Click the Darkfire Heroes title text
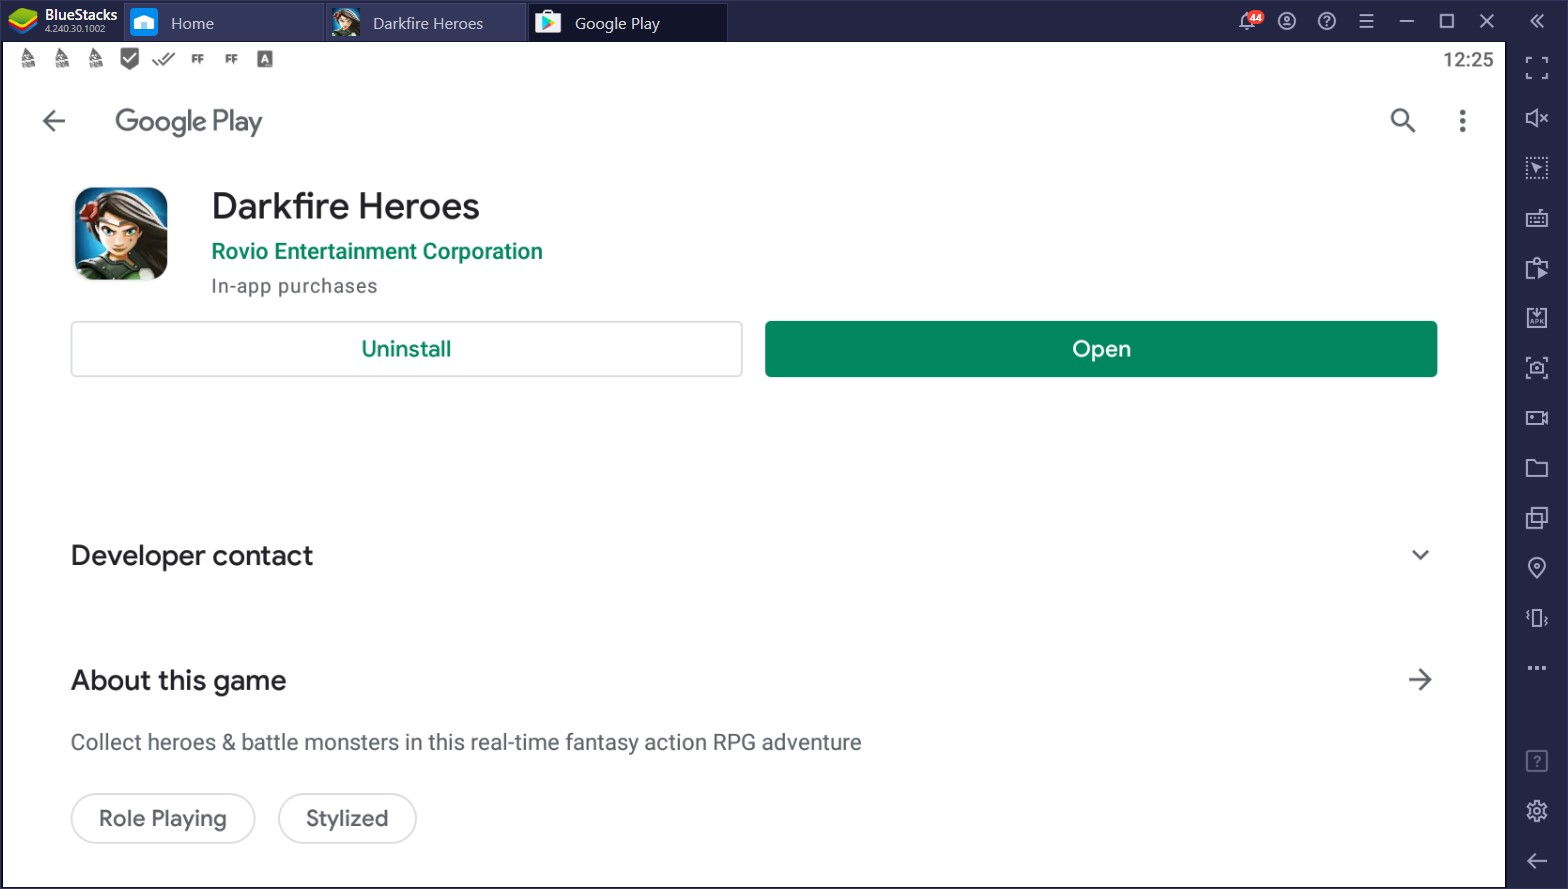 tap(345, 206)
